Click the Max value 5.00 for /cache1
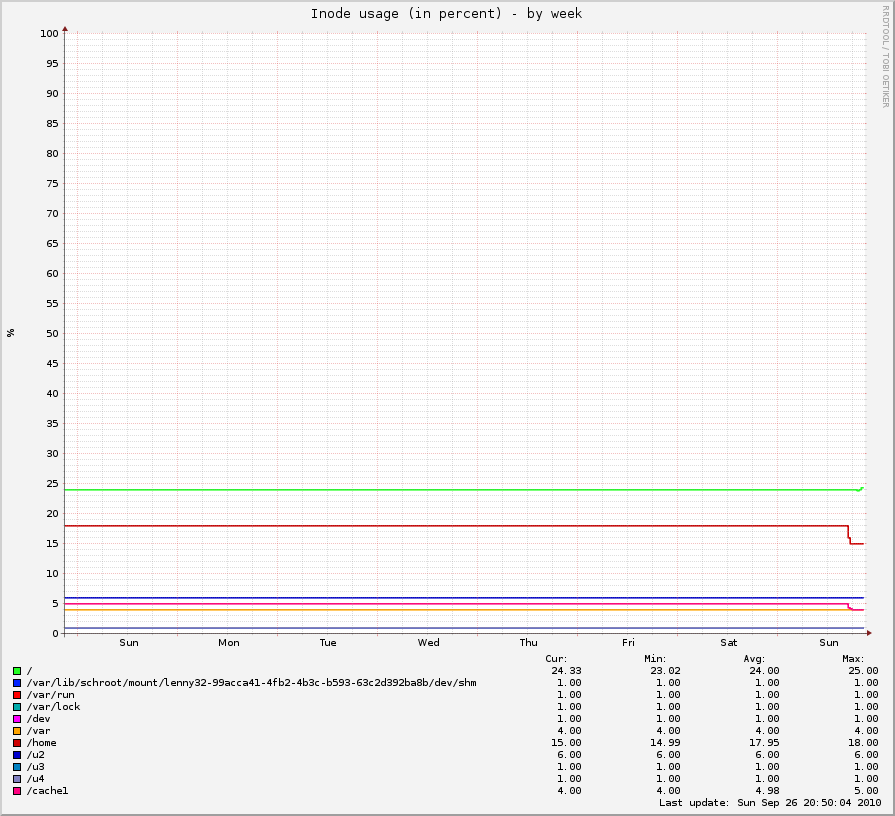This screenshot has height=816, width=895. [x=866, y=791]
